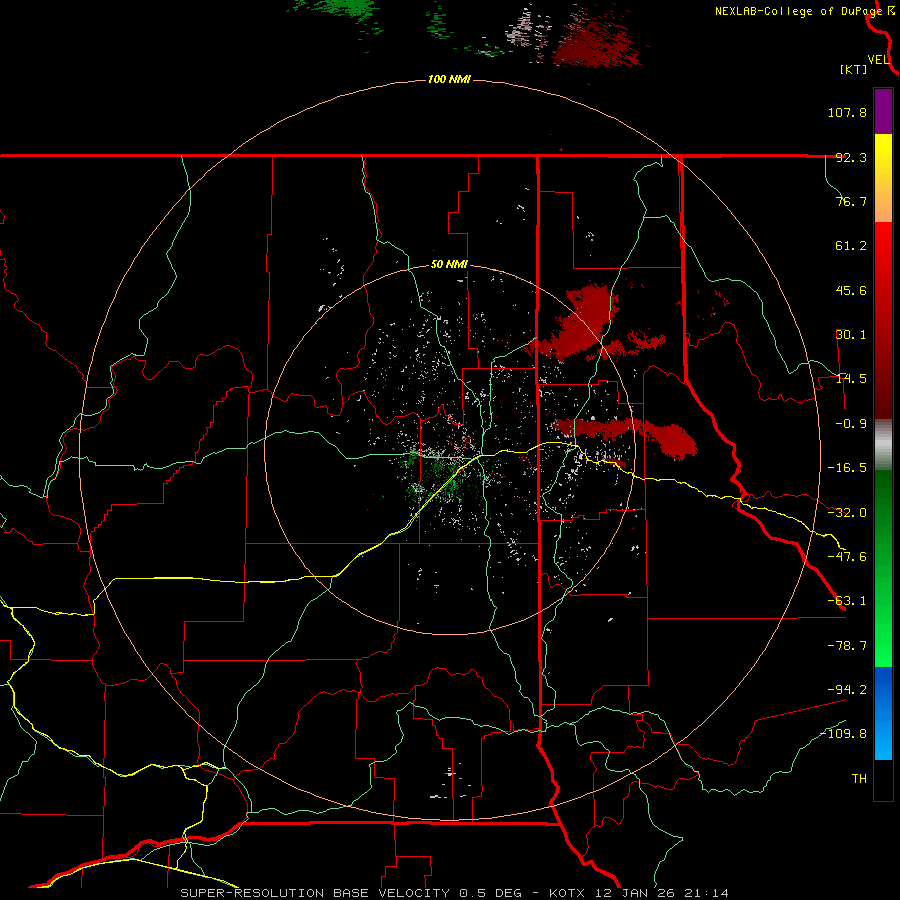The width and height of the screenshot is (900, 900).
Task: Click the 92.3 scale value
Action: 851,157
